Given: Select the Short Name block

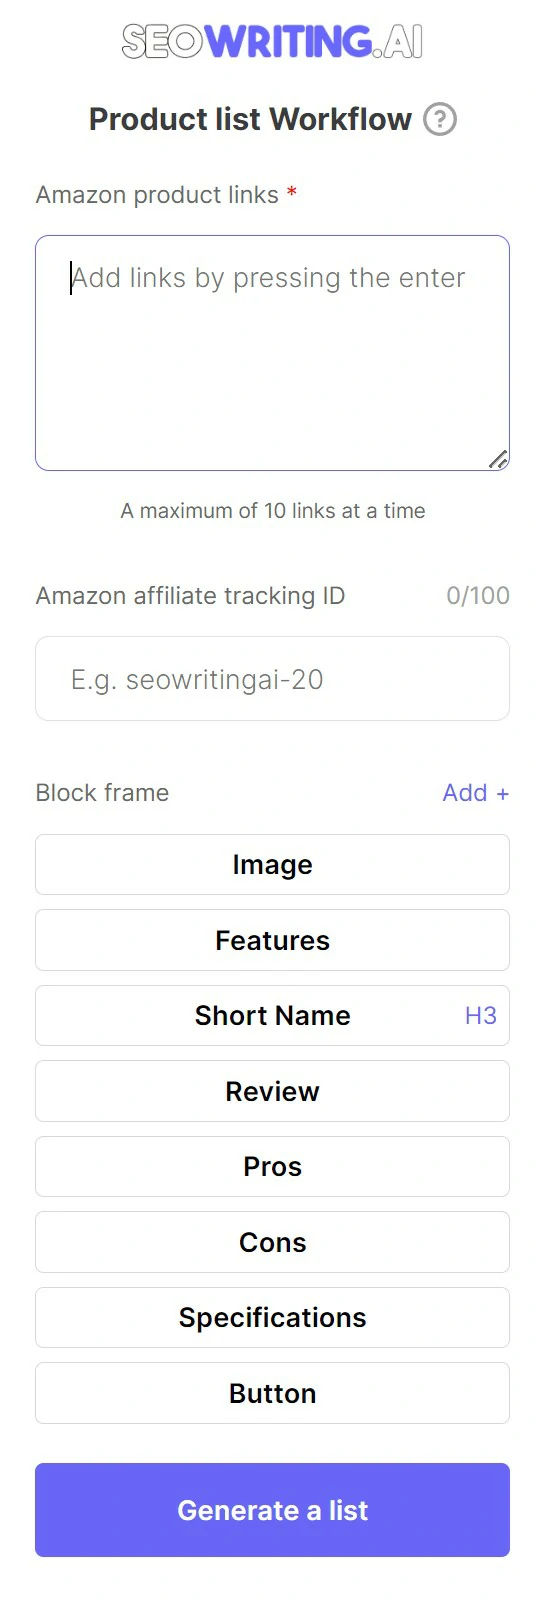Looking at the screenshot, I should (272, 1016).
